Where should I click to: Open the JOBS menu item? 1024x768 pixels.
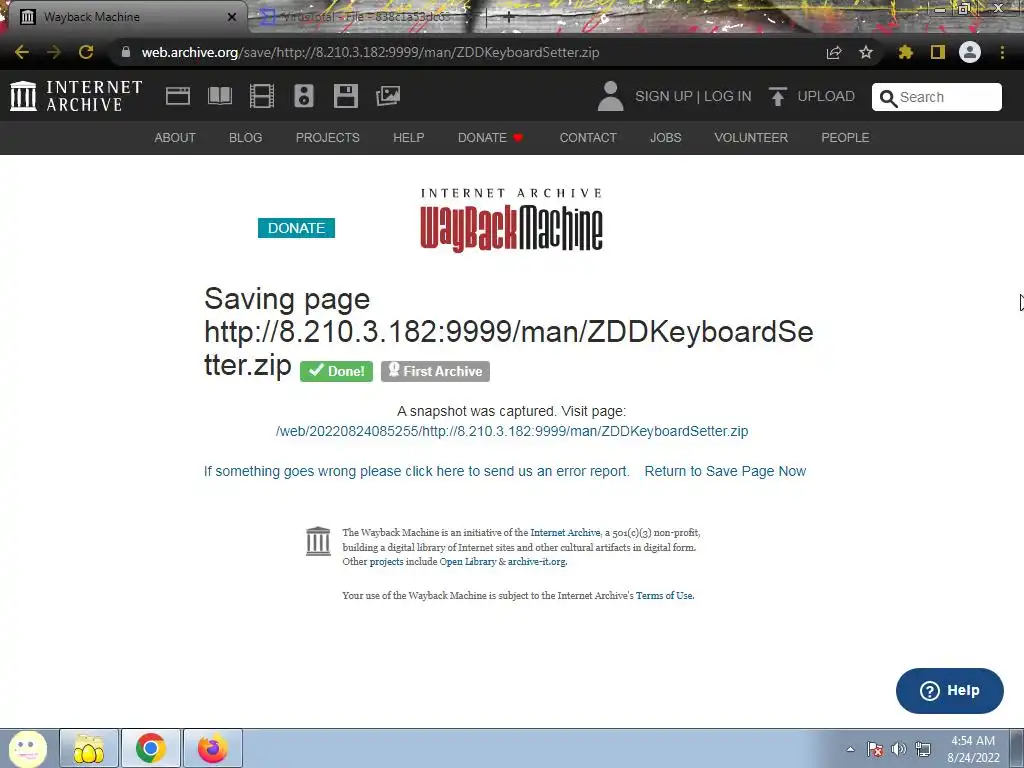pos(665,138)
